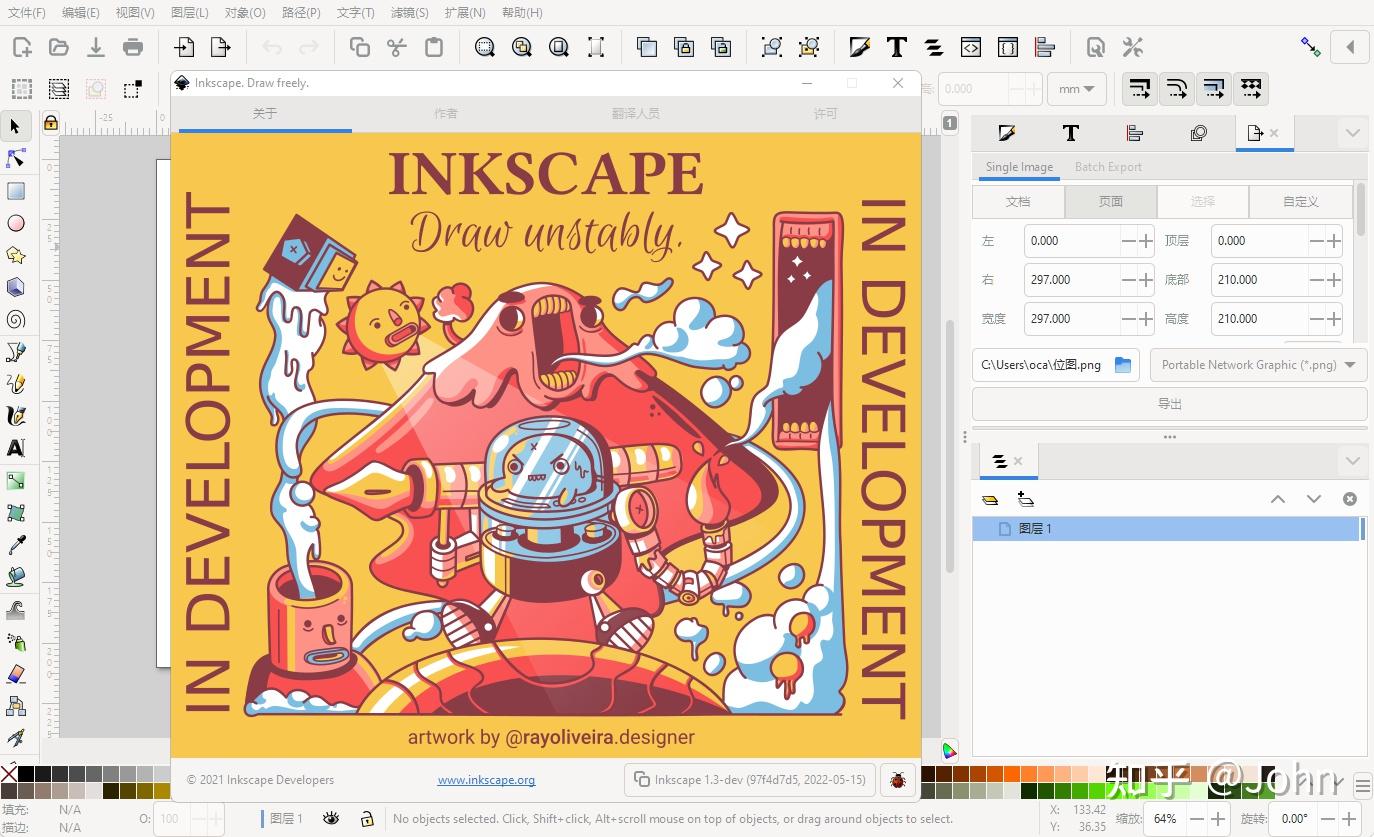Select the Star/Polygon tool
This screenshot has width=1374, height=837.
(x=15, y=255)
